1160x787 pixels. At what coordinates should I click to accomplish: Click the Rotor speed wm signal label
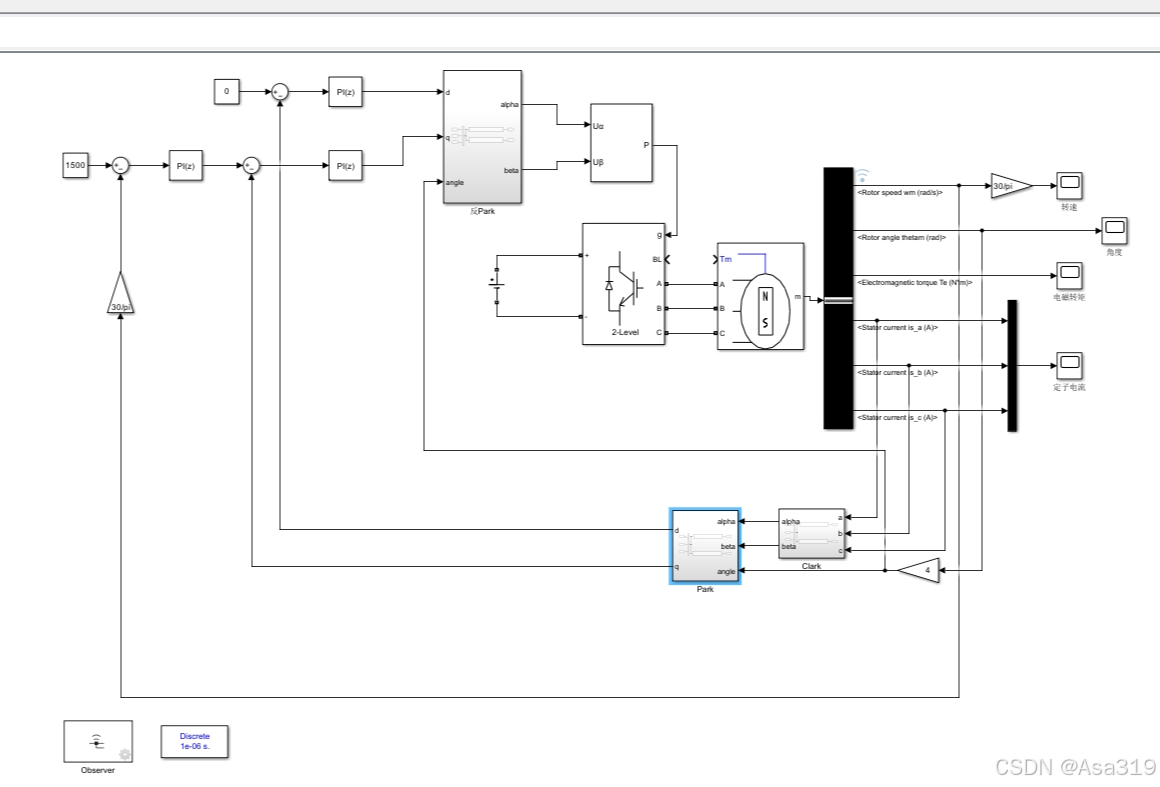click(898, 192)
